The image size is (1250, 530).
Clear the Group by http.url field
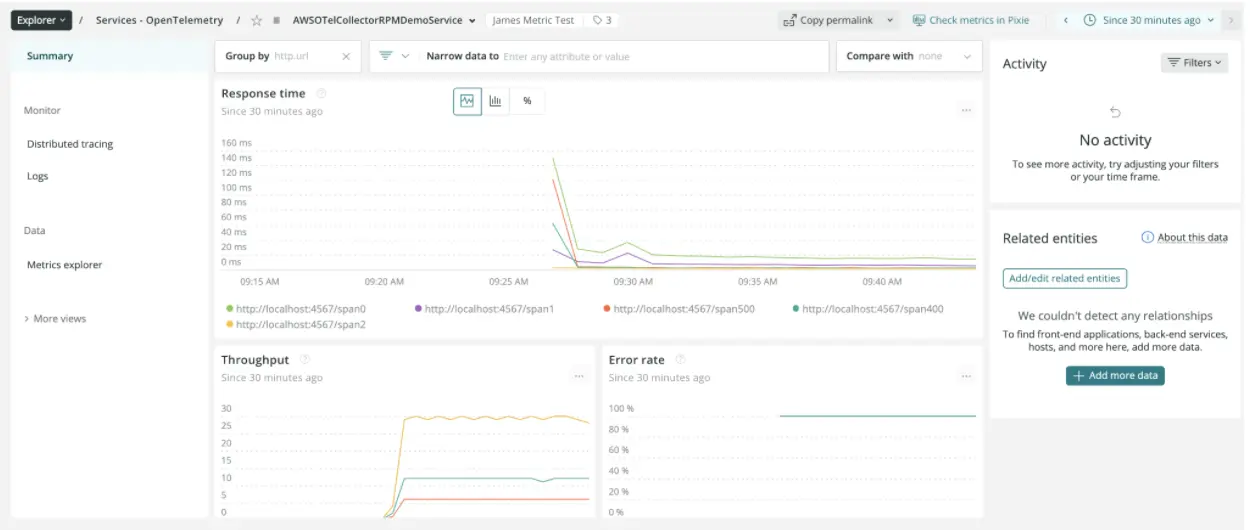(x=346, y=57)
